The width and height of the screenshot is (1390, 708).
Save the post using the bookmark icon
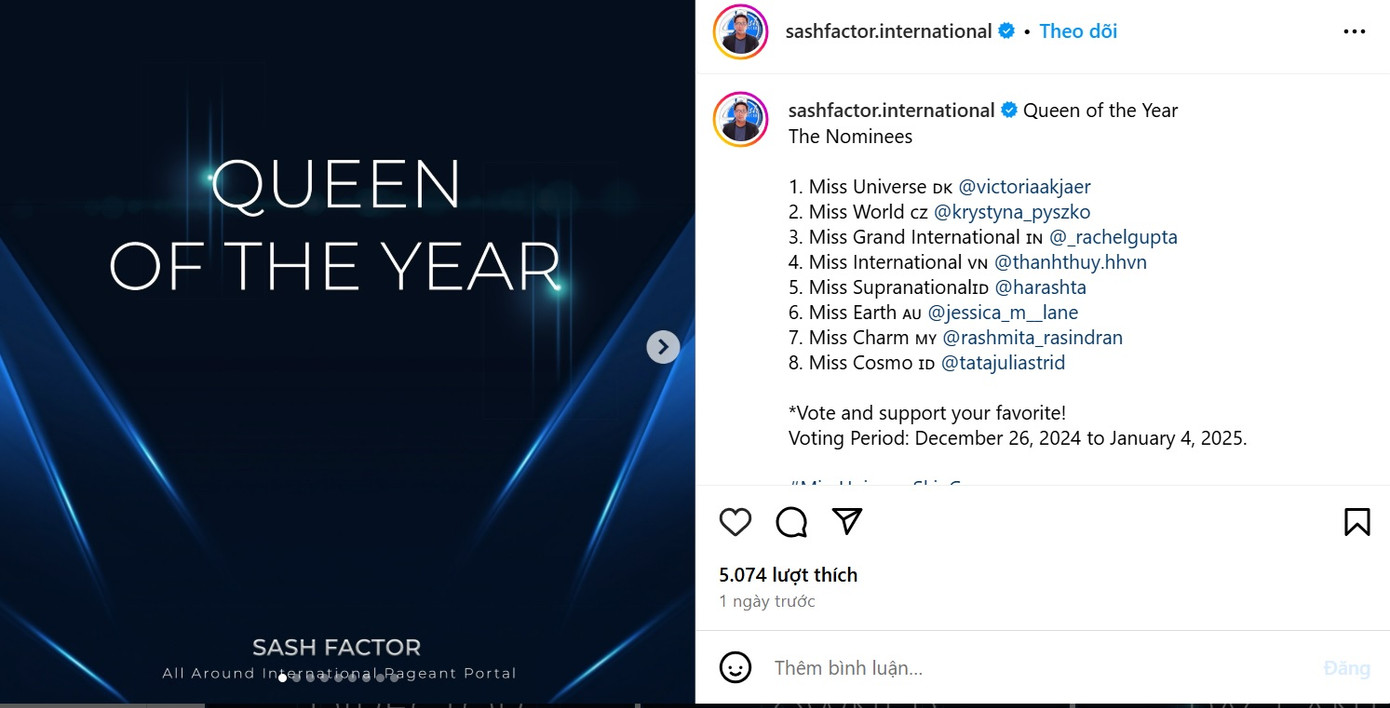pyautogui.click(x=1357, y=521)
